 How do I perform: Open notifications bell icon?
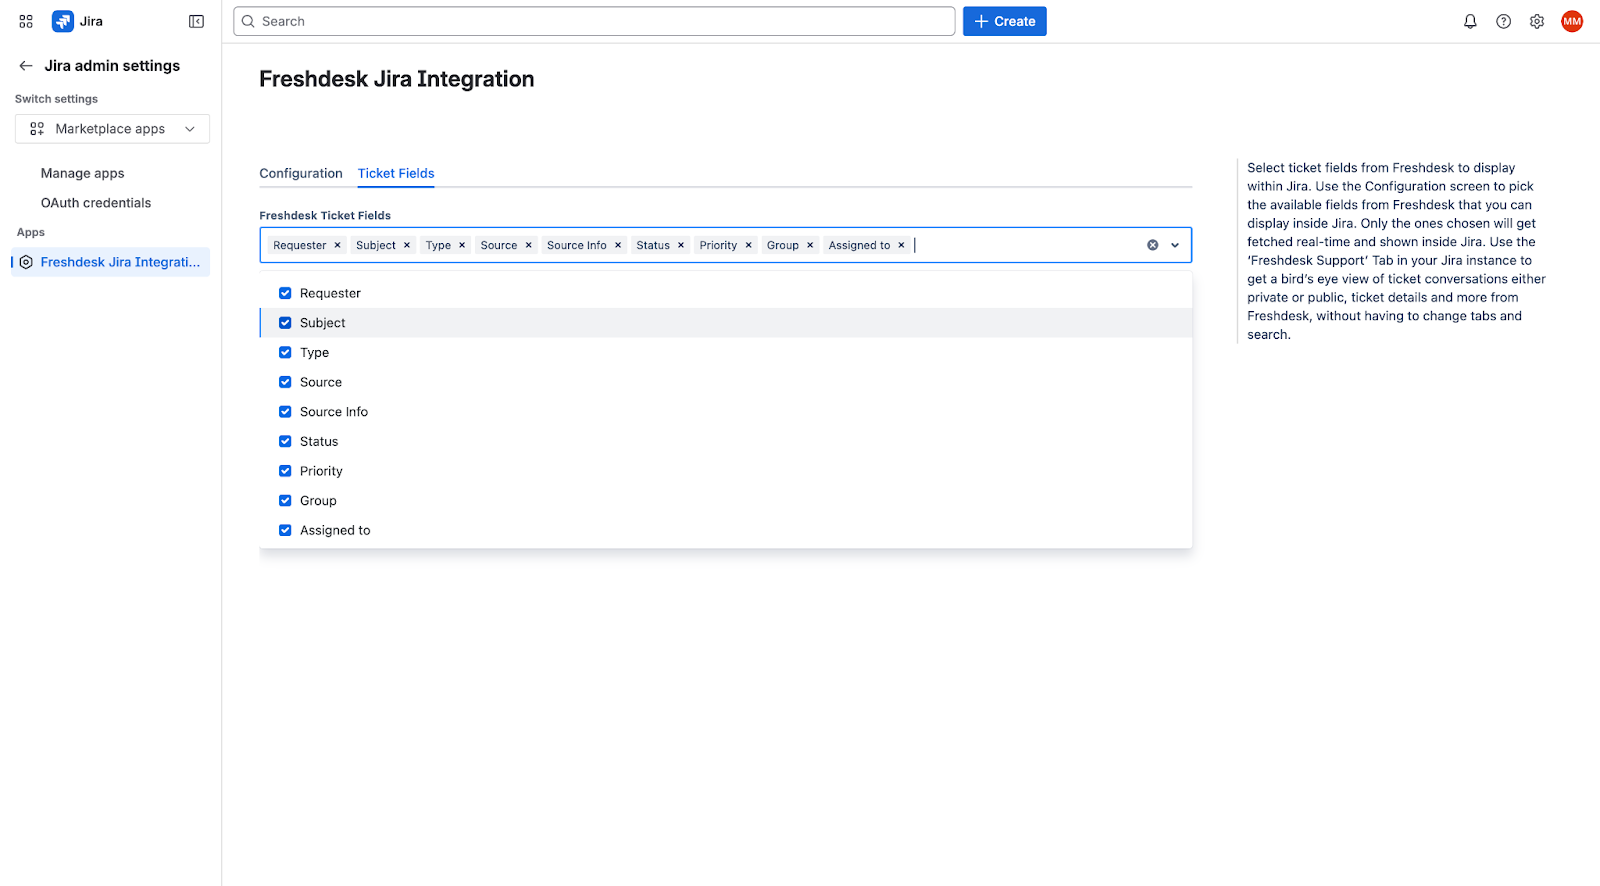[1470, 21]
